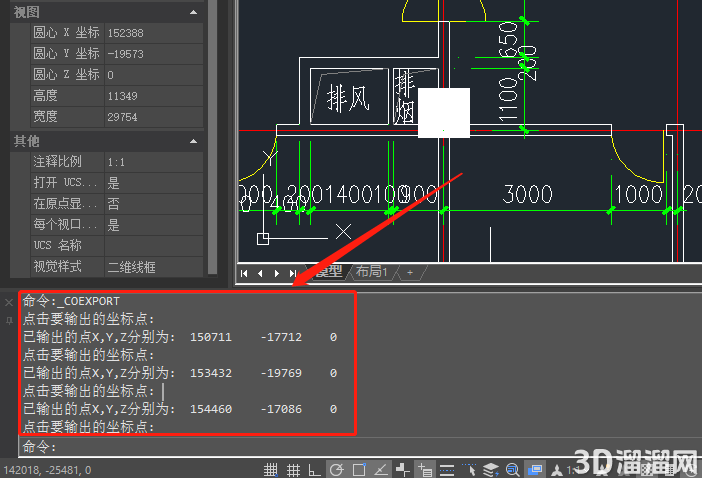Edit 圆心 X 坐标 value 152388
This screenshot has height=478, width=702.
(x=154, y=33)
